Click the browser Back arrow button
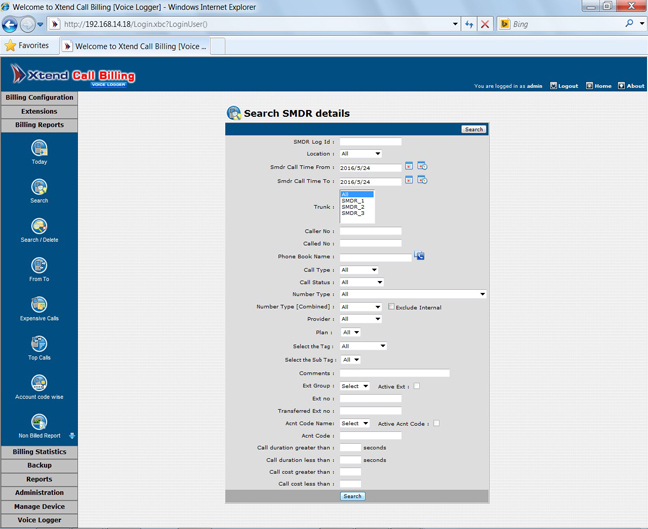The height and width of the screenshot is (529, 648). point(10,24)
